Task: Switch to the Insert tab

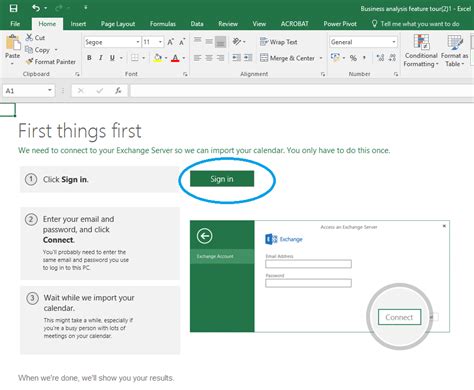Action: [x=78, y=24]
